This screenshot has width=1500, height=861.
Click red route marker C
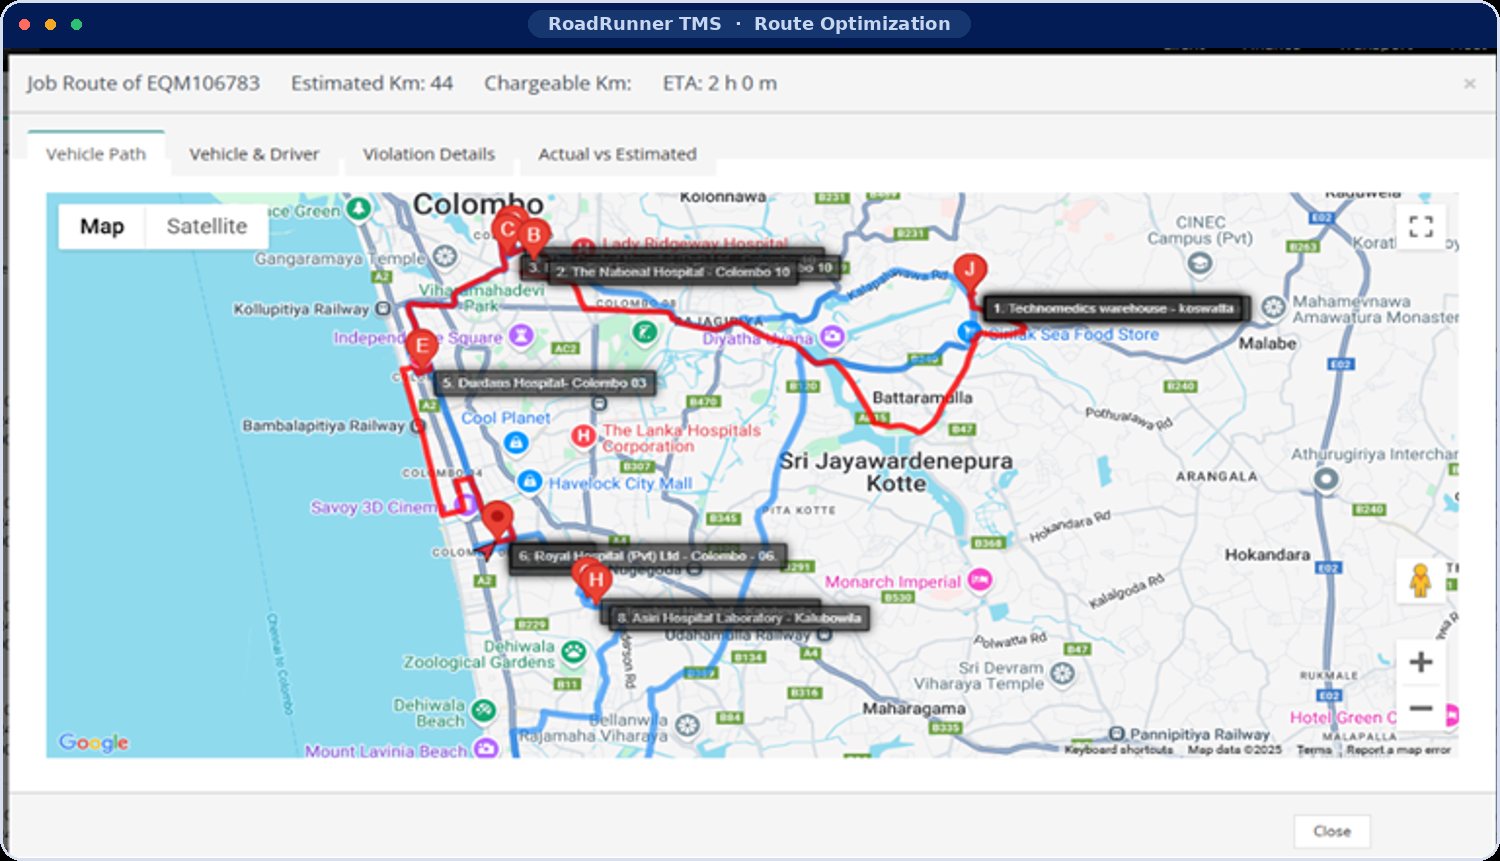508,232
